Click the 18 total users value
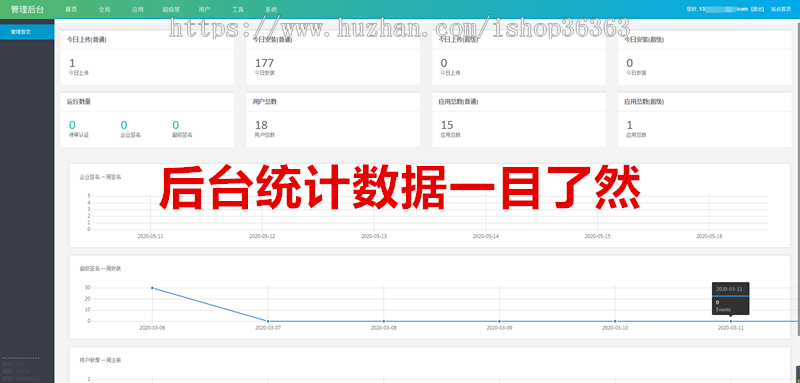 [261, 125]
